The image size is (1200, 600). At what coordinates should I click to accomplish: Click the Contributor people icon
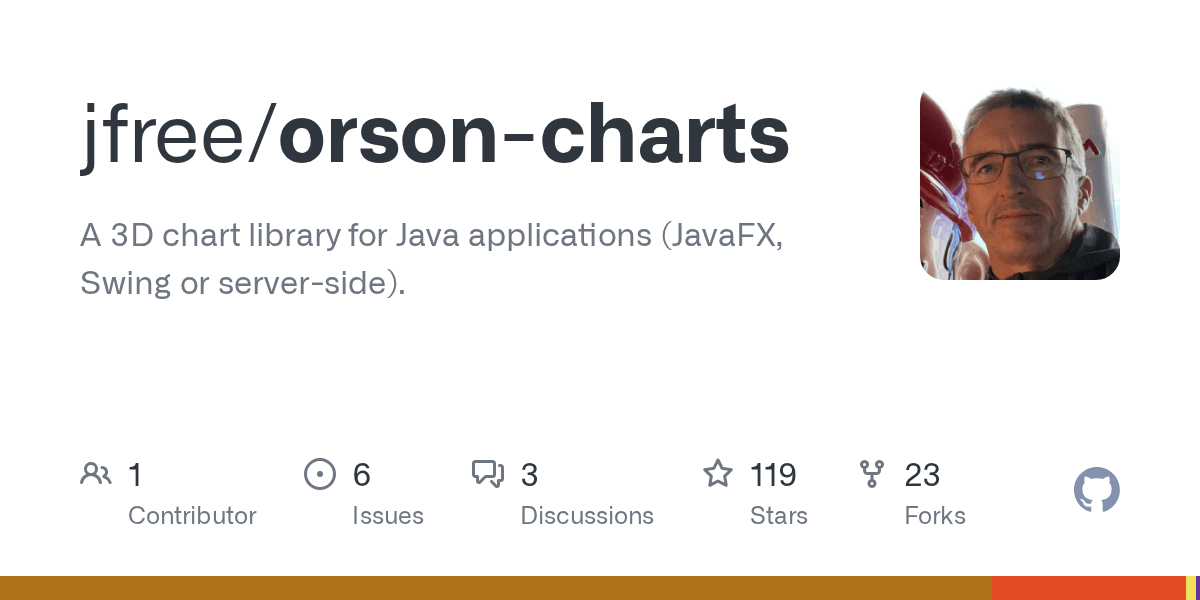click(95, 474)
